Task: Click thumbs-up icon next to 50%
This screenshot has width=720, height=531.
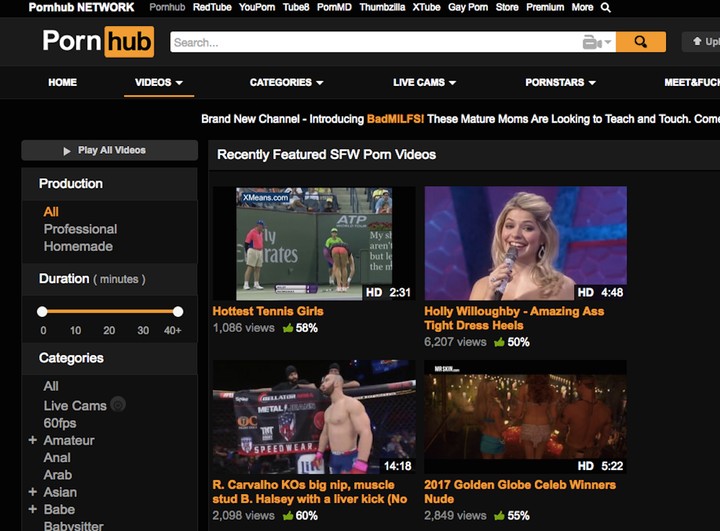Action: click(x=499, y=342)
